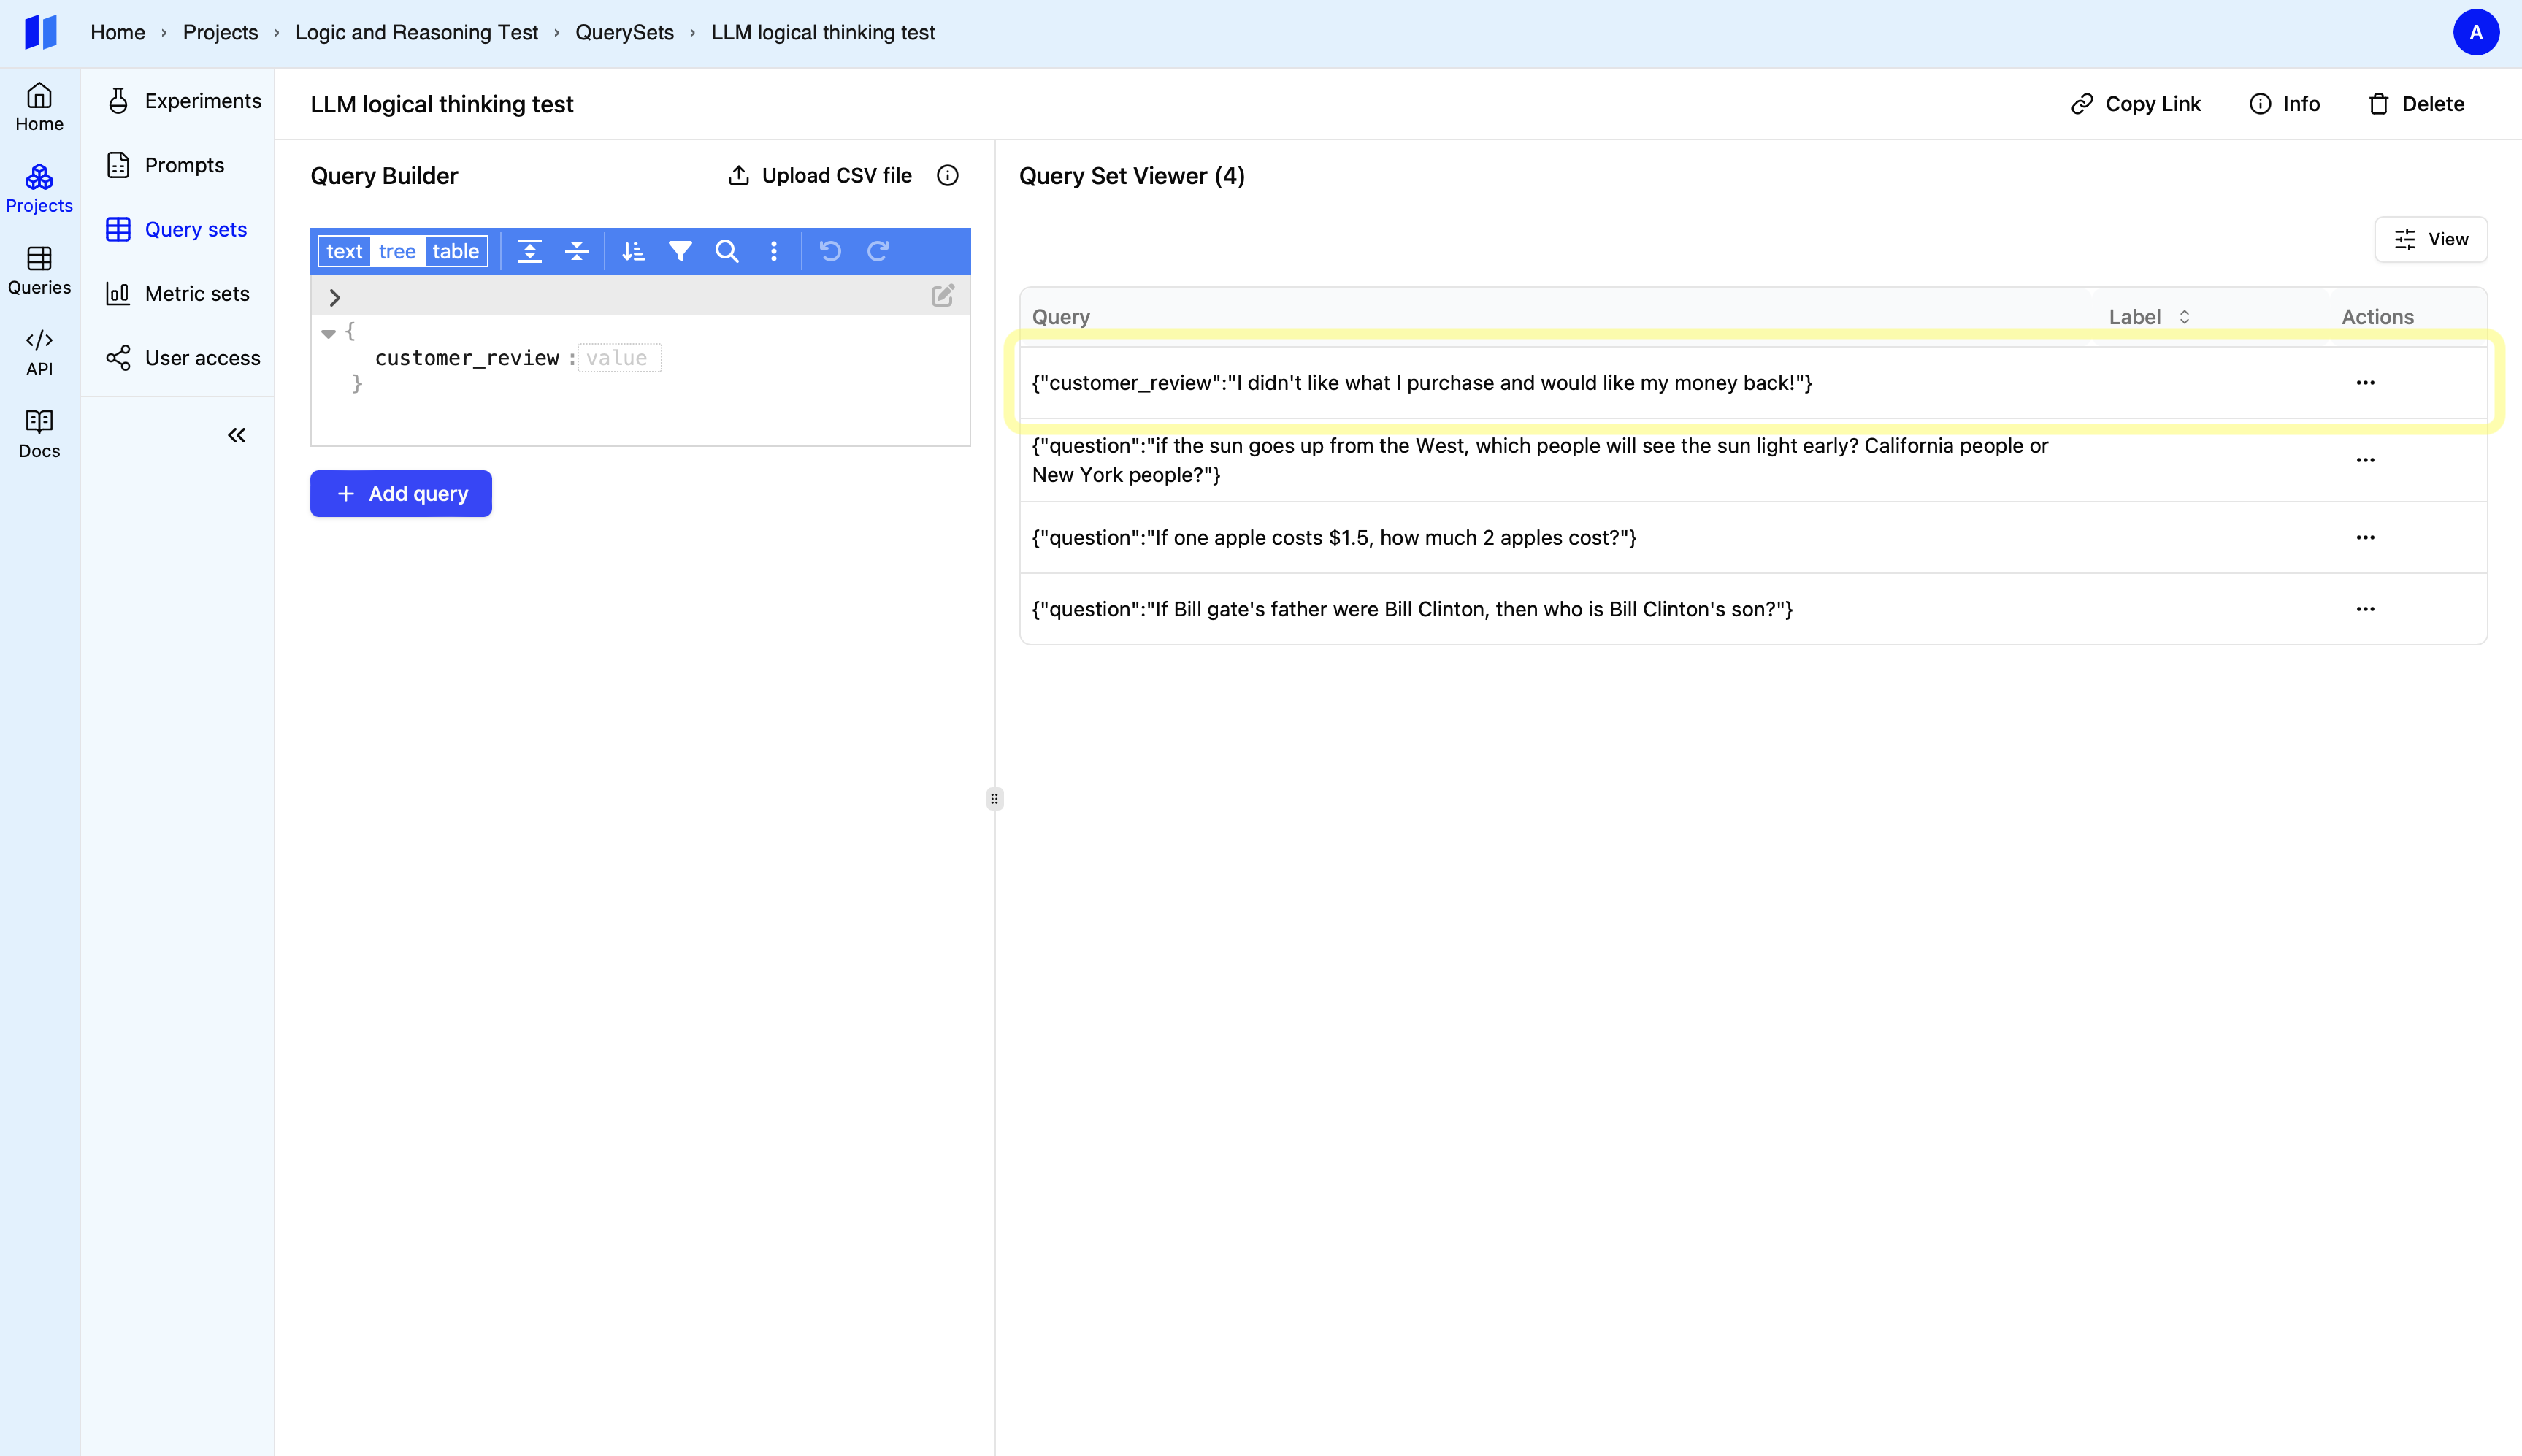Open actions menu for apple cost query

(2365, 537)
